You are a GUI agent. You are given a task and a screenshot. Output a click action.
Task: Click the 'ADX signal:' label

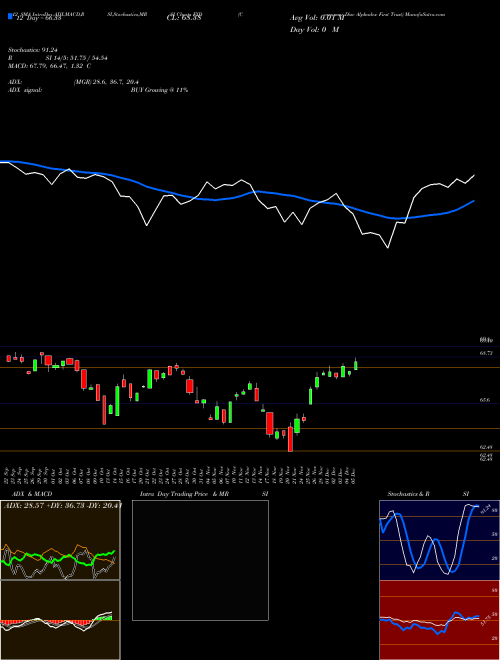pos(25,90)
